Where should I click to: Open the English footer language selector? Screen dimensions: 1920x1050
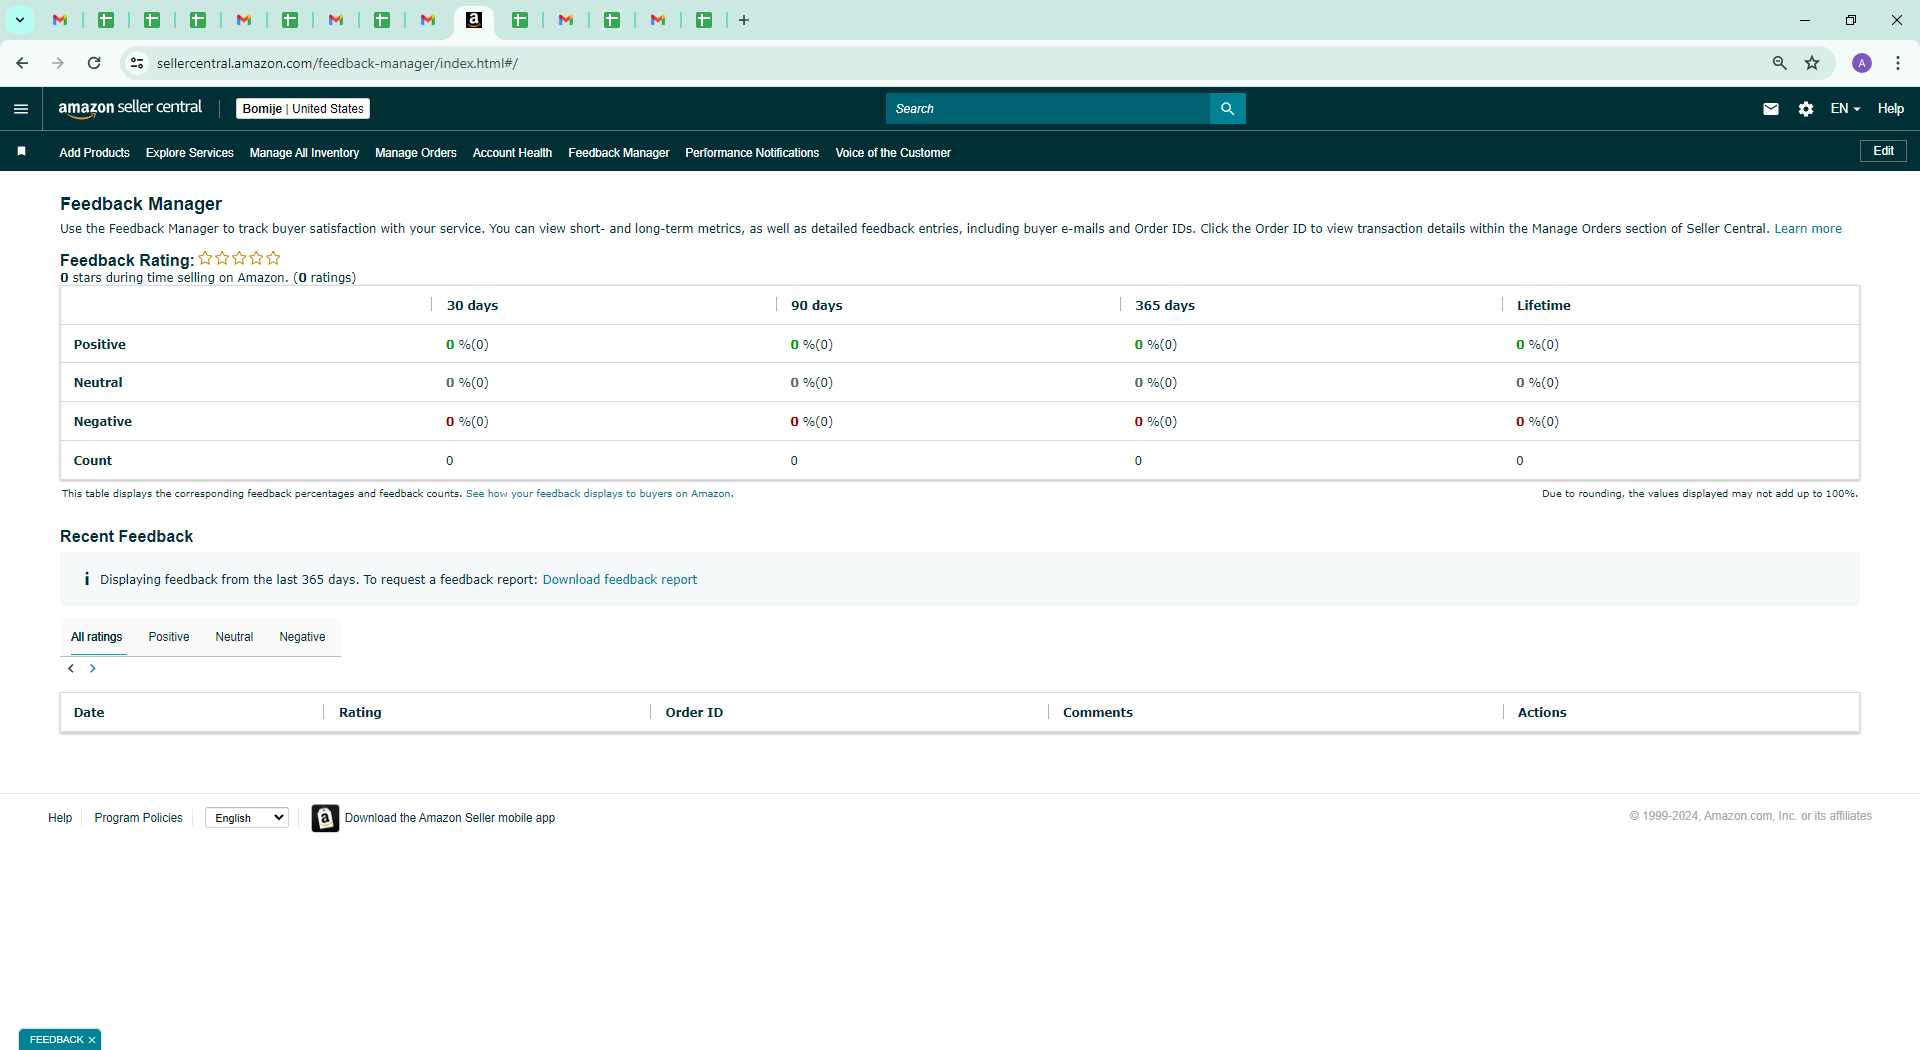247,818
